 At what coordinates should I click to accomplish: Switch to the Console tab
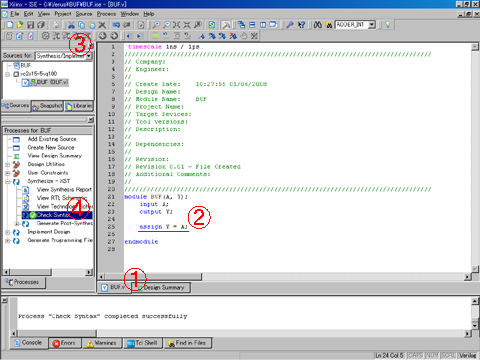[x=29, y=343]
